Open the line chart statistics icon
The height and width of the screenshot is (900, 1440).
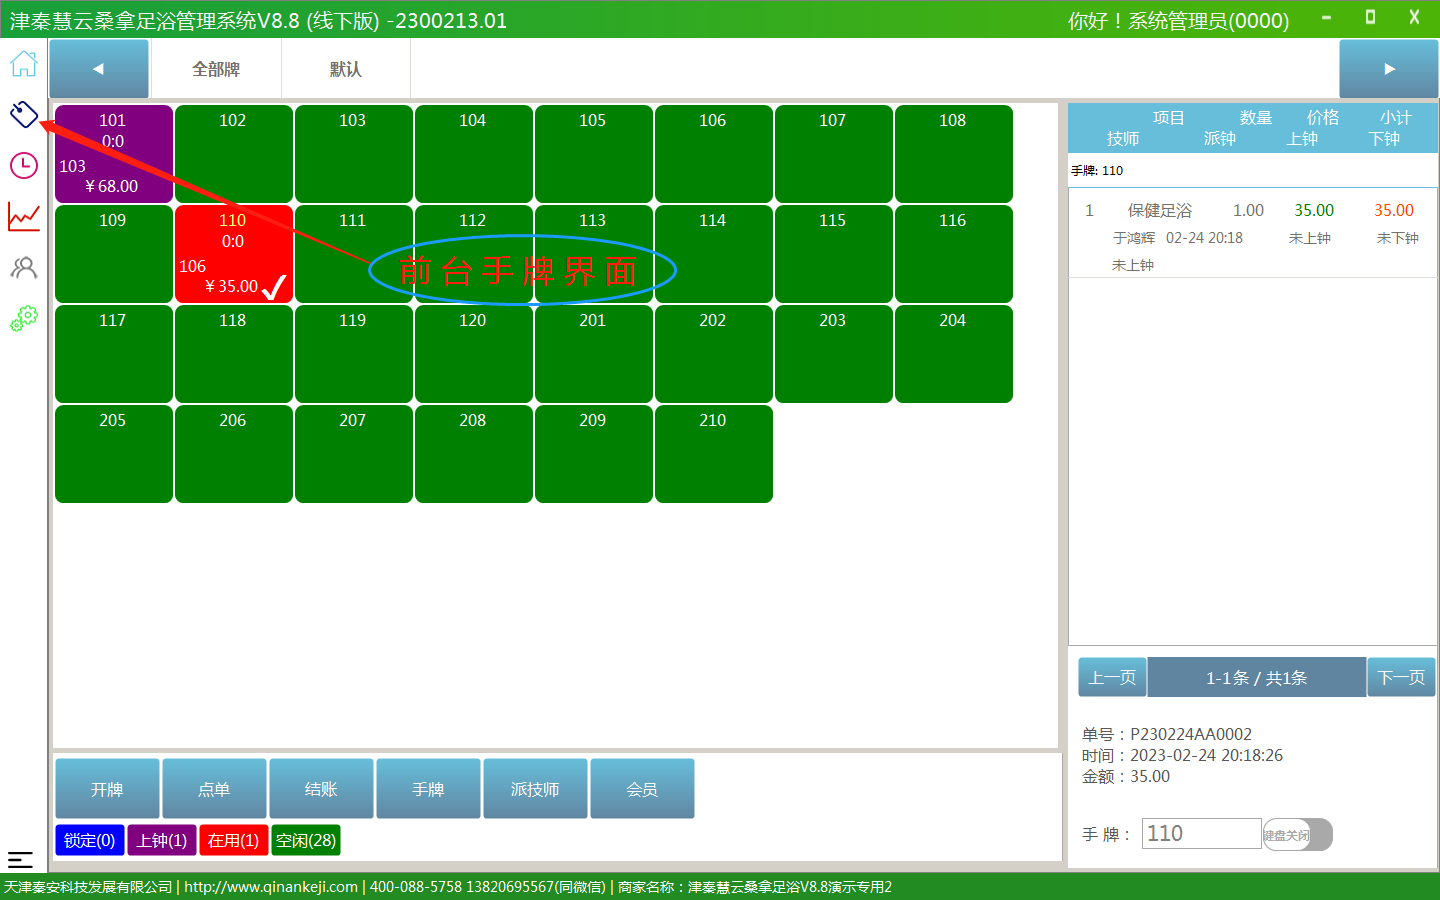tap(24, 216)
